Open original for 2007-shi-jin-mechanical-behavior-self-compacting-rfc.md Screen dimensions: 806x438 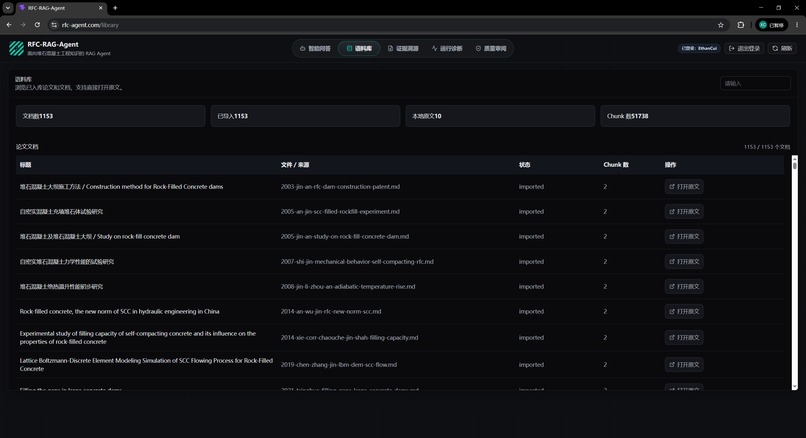pos(684,262)
